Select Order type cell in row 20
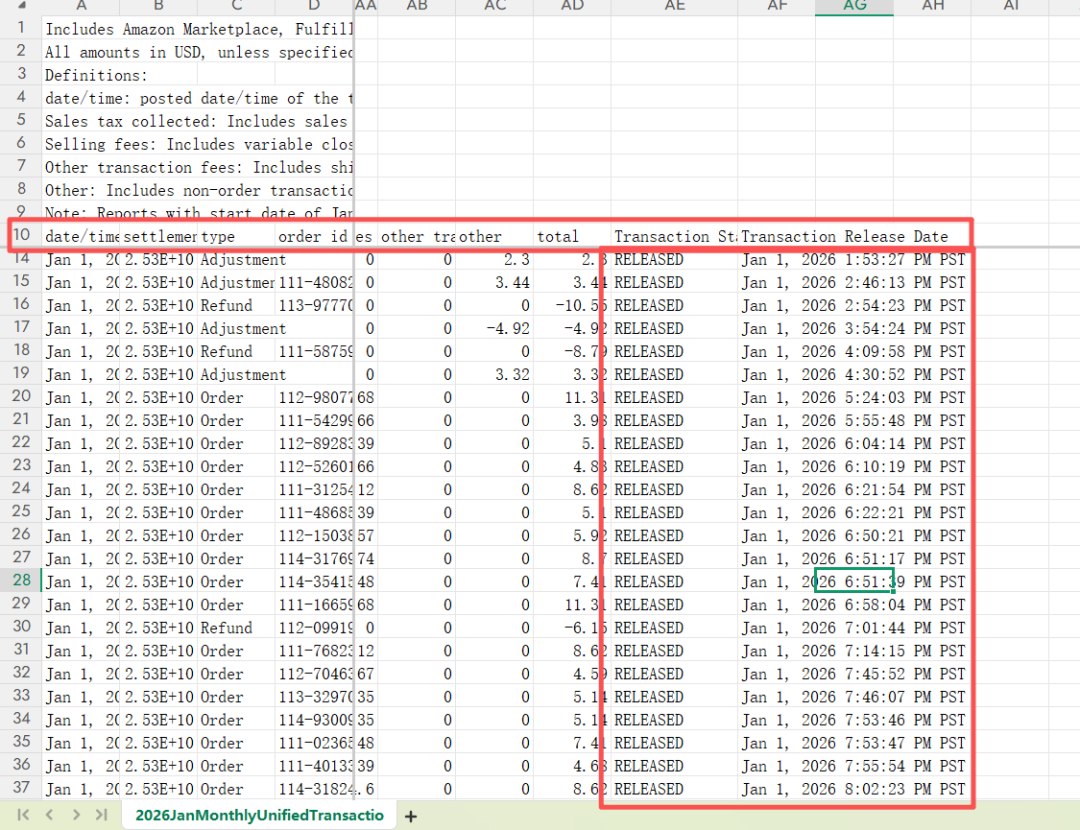1080x830 pixels. tap(236, 397)
